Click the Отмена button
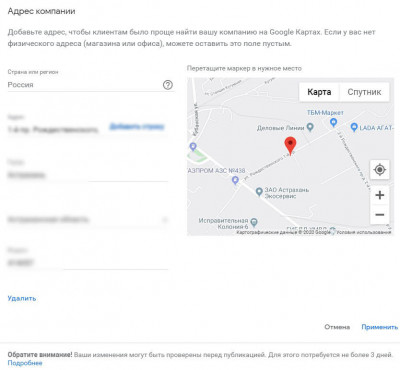The image size is (400, 370). pyautogui.click(x=337, y=327)
